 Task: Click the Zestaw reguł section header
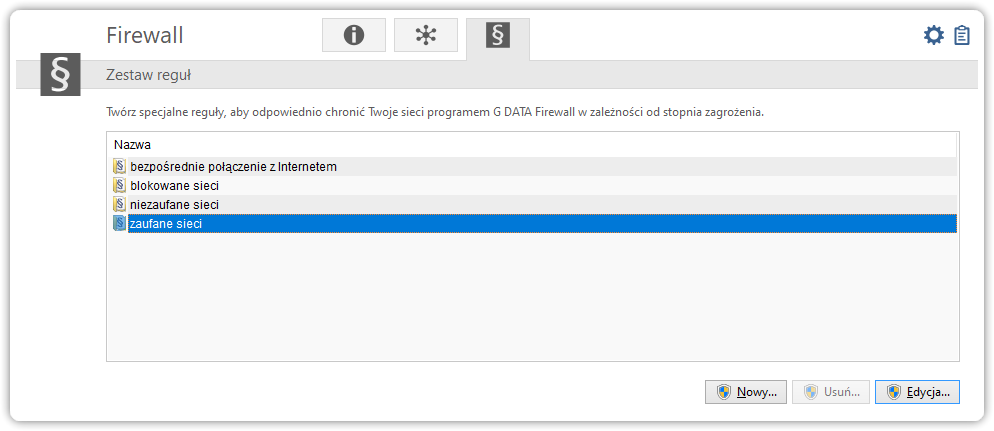tap(148, 76)
